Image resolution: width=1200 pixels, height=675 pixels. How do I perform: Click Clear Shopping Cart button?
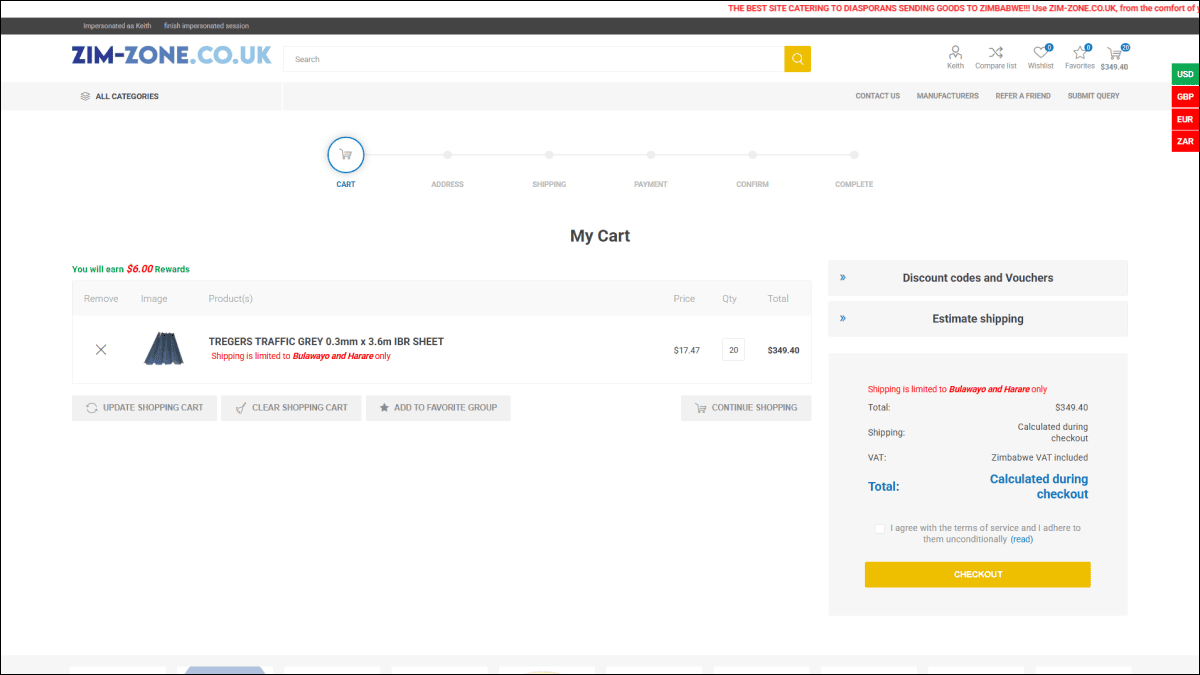tap(291, 408)
